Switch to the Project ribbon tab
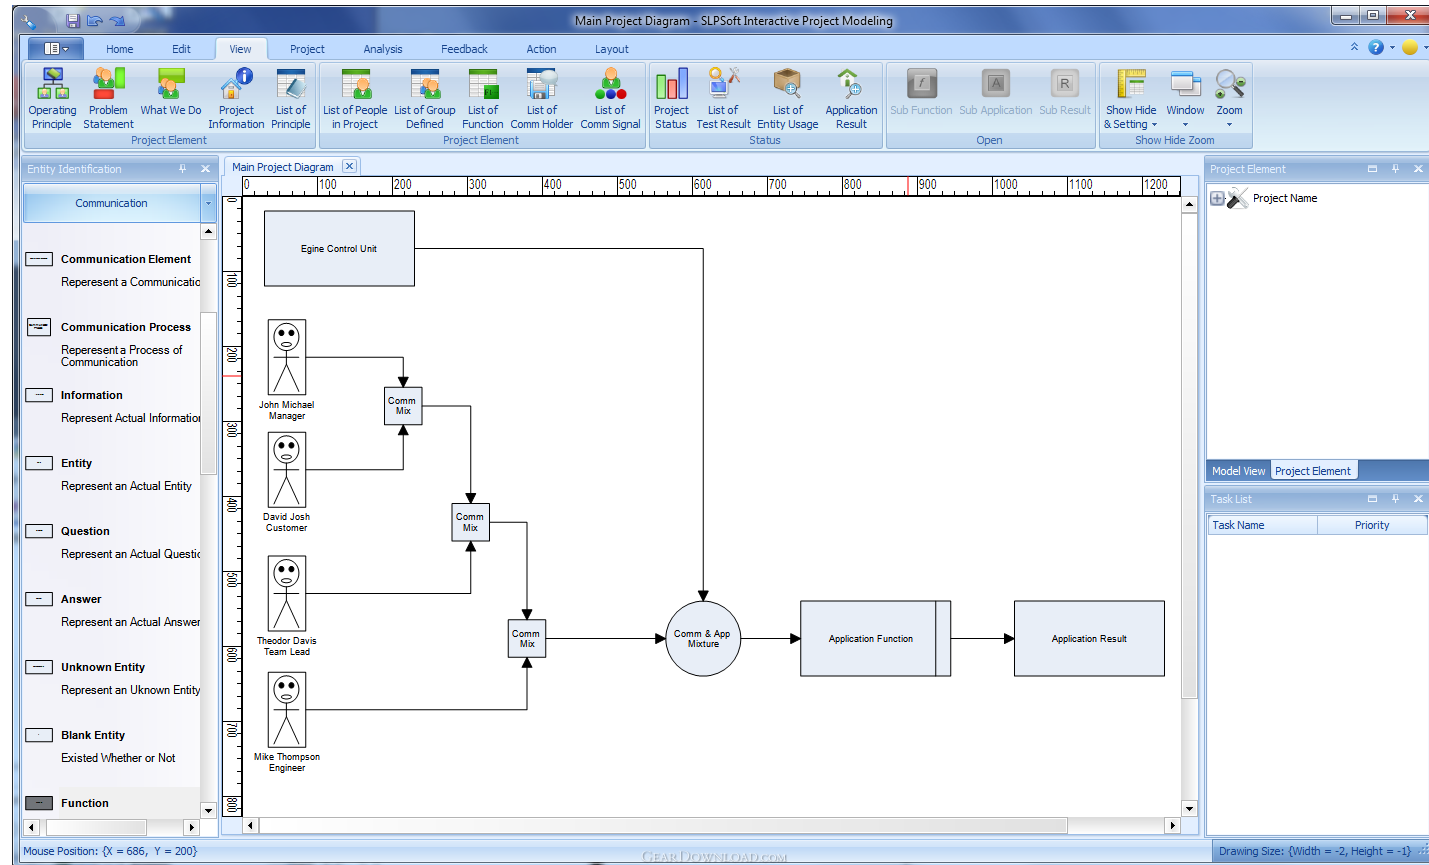Image resolution: width=1429 pixels, height=865 pixels. click(307, 49)
